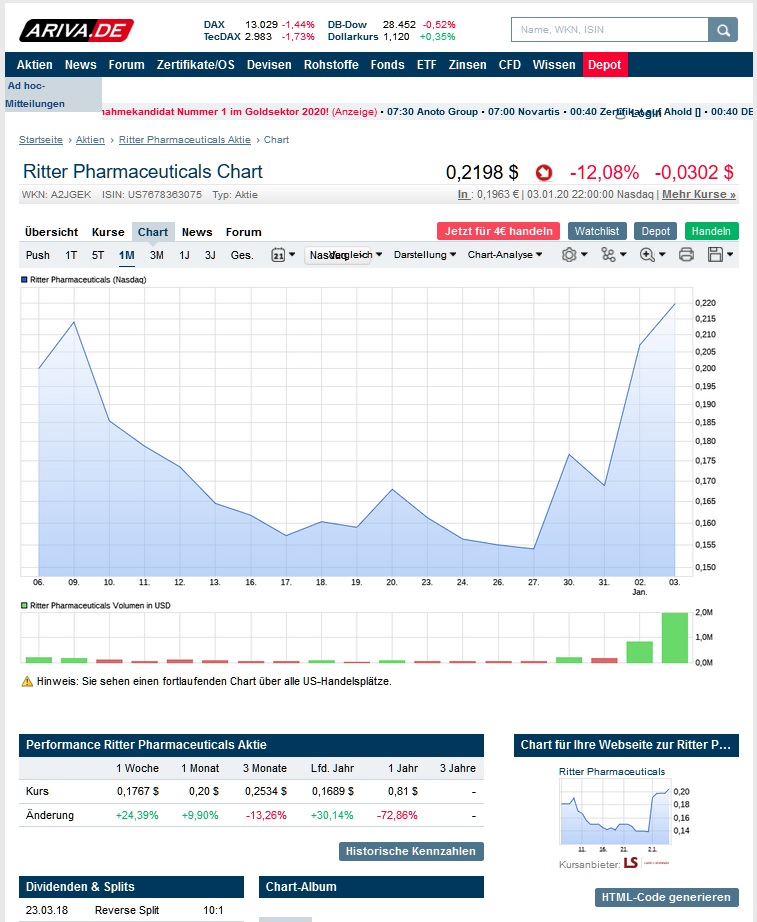Open the Rohstoffe menu item
Image resolution: width=757 pixels, height=922 pixels.
pos(331,65)
